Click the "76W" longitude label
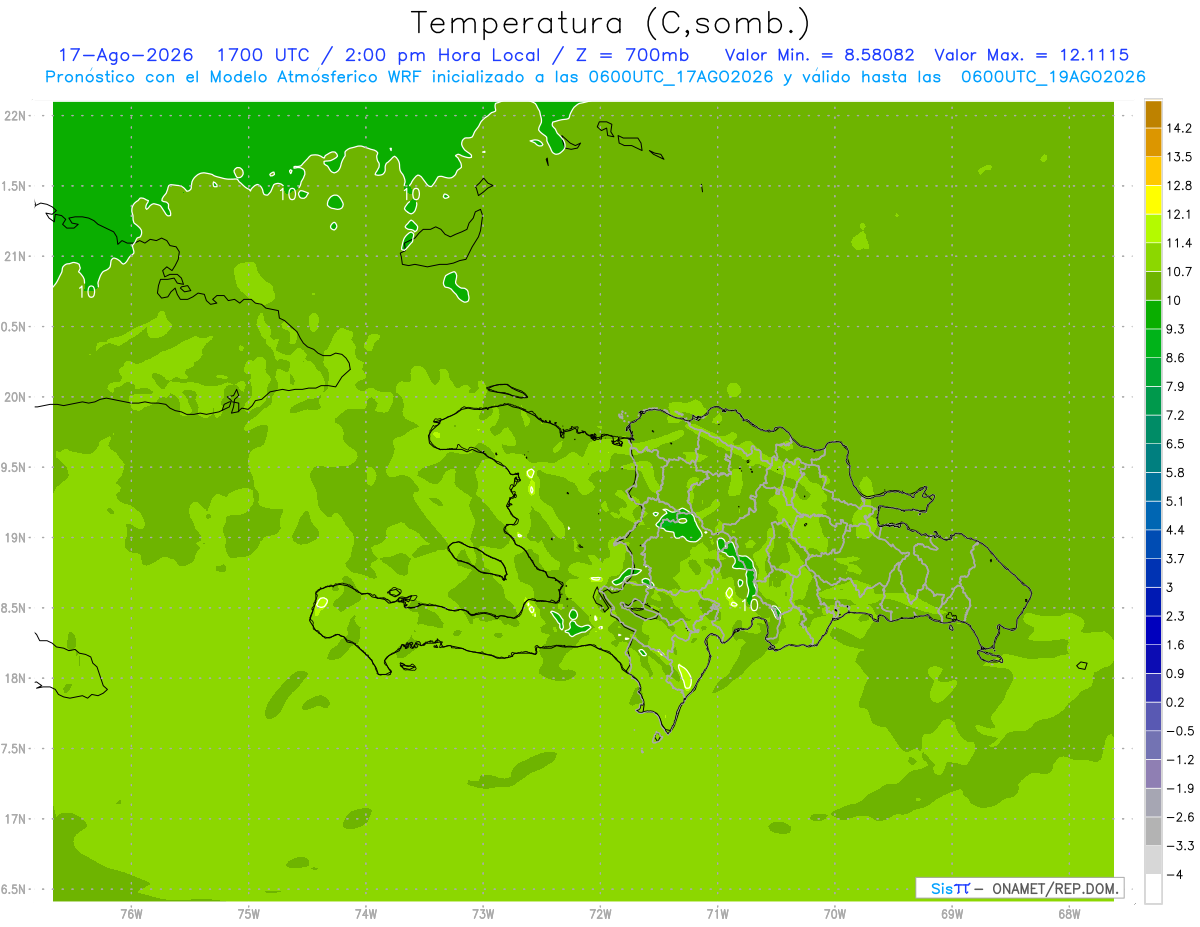 (x=131, y=913)
